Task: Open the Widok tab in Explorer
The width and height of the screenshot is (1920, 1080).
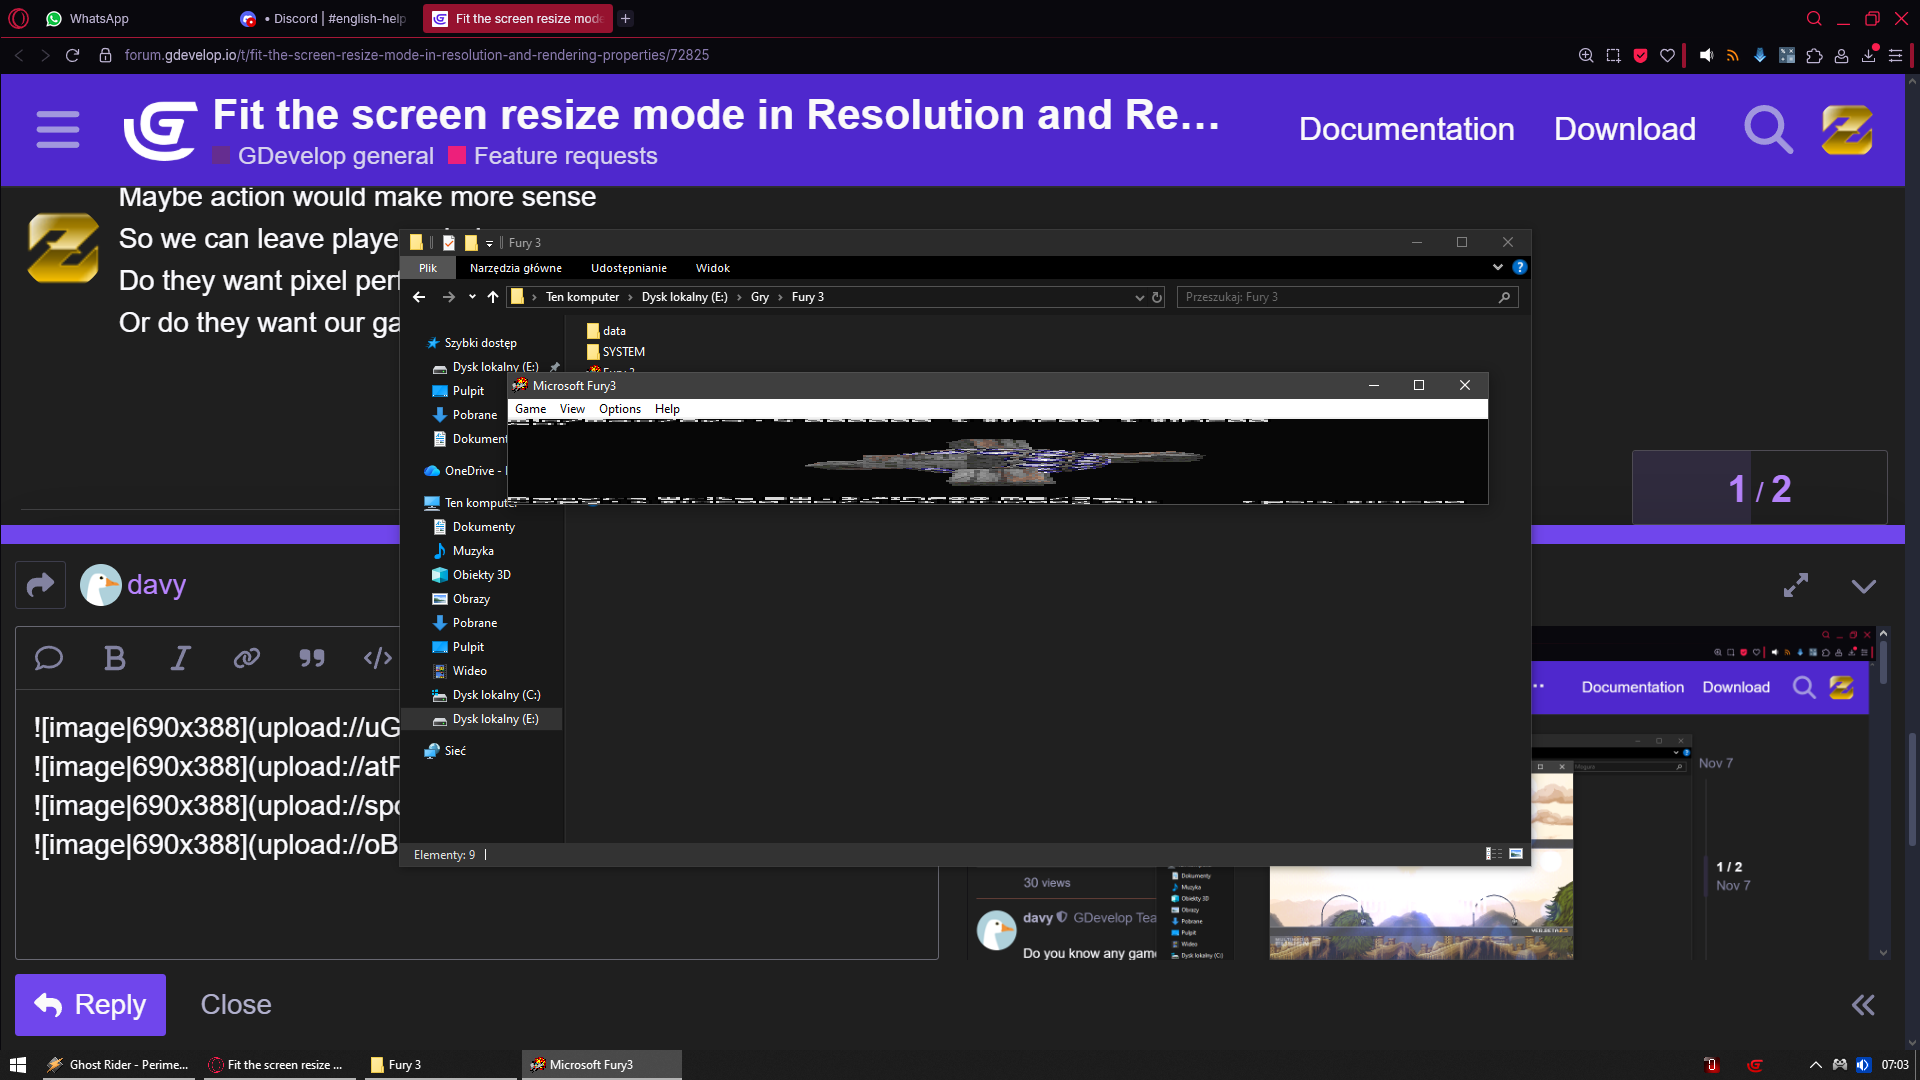Action: pyautogui.click(x=712, y=268)
